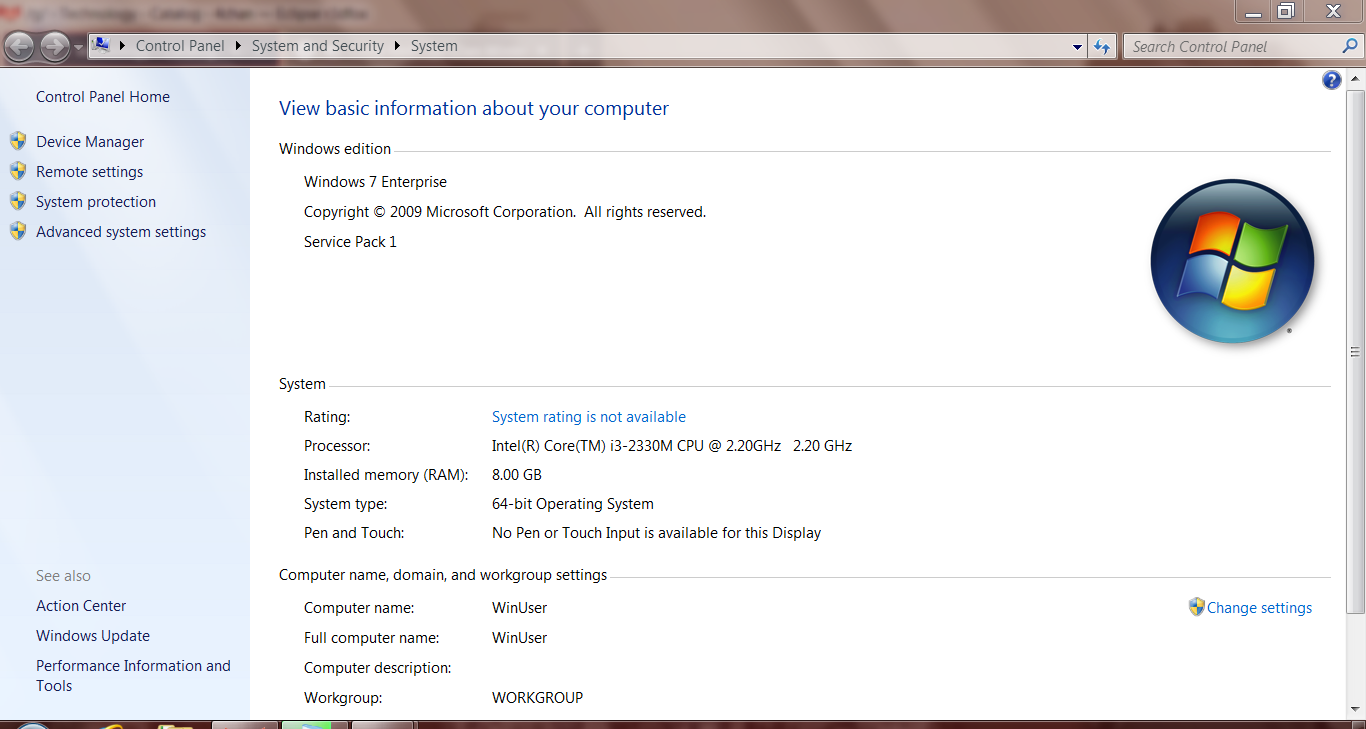The height and width of the screenshot is (729, 1366).
Task: Click the scrollbar down arrow
Action: [x=1356, y=710]
